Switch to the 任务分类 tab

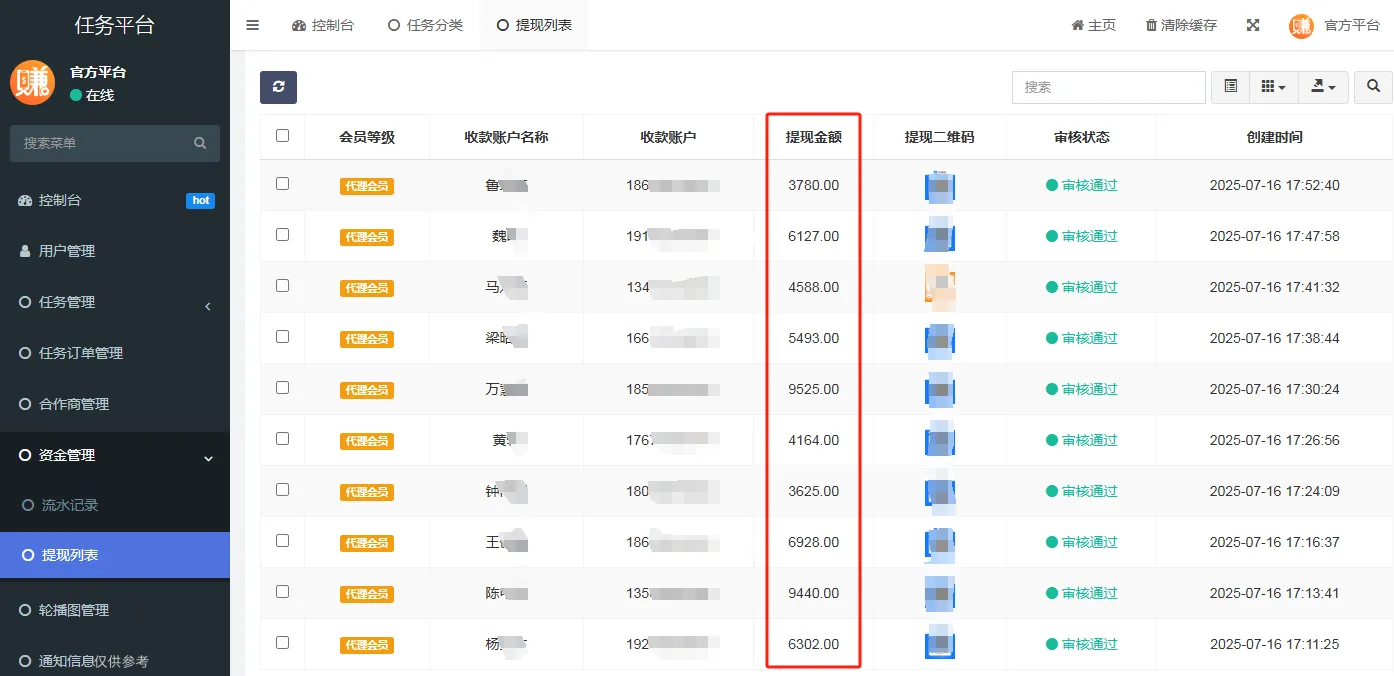coord(425,25)
